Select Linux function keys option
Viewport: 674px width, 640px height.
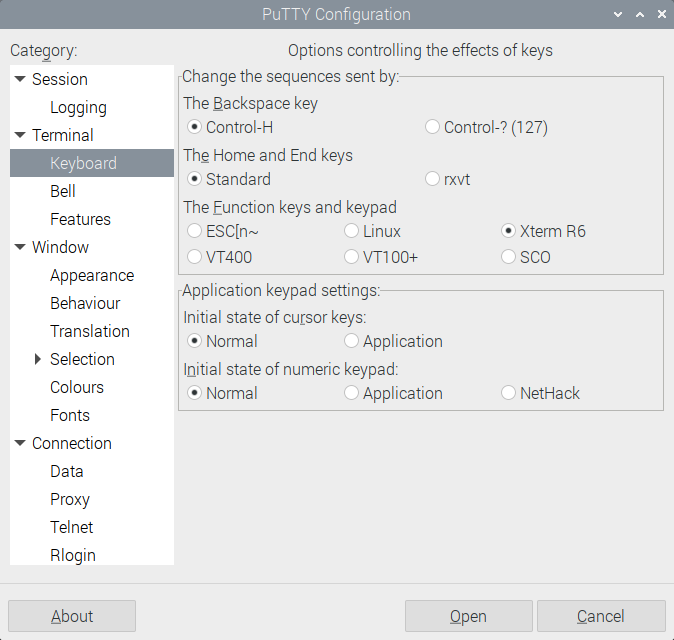tap(351, 231)
